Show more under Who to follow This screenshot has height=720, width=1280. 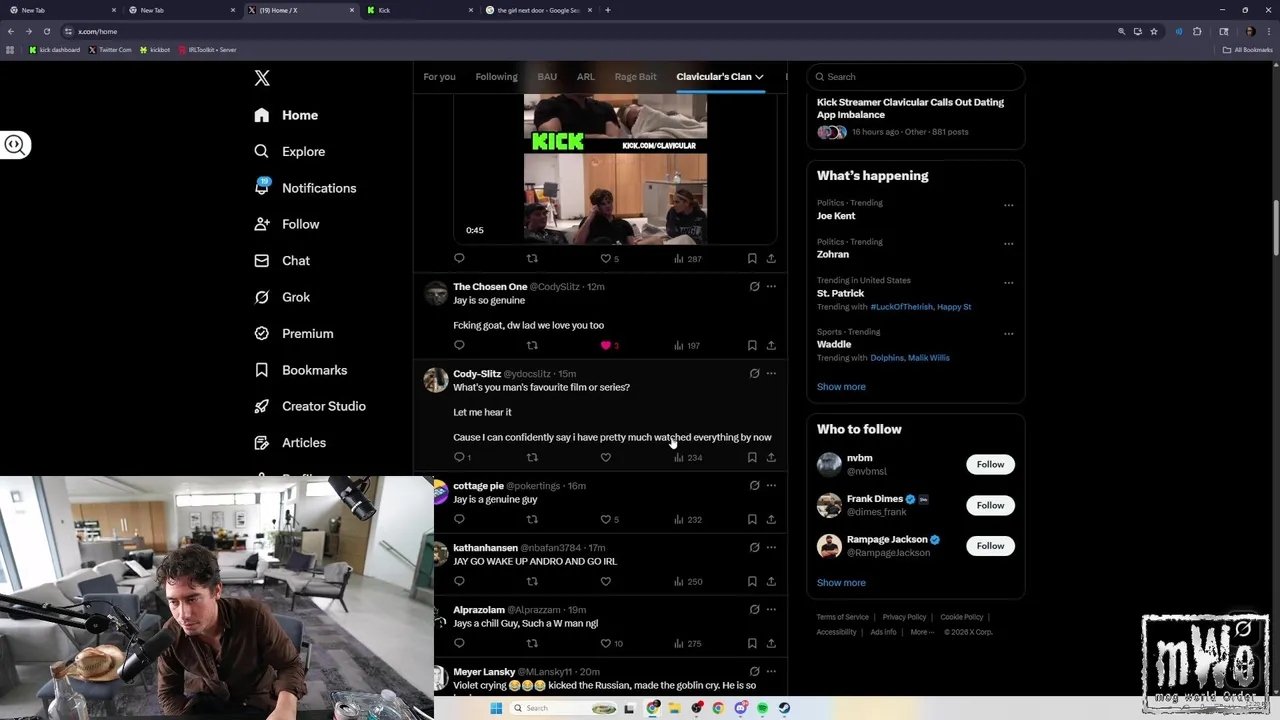pos(841,583)
